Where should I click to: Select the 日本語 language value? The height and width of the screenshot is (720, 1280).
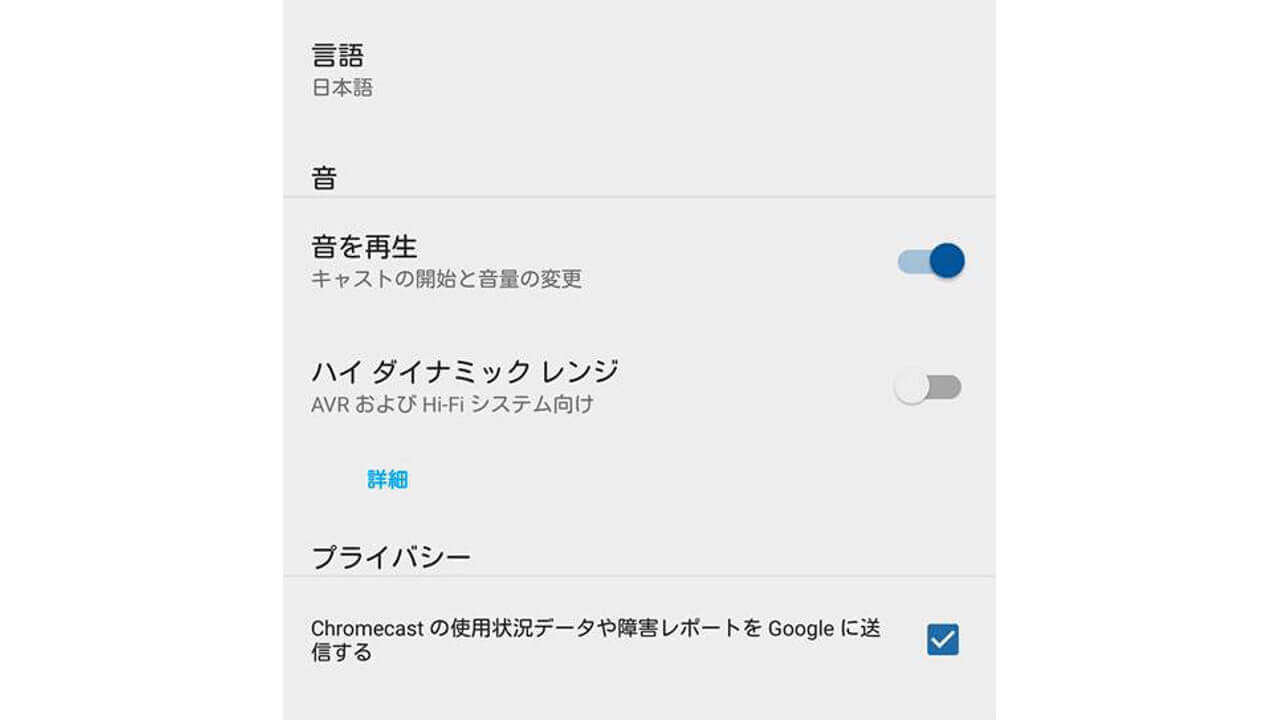(x=337, y=88)
